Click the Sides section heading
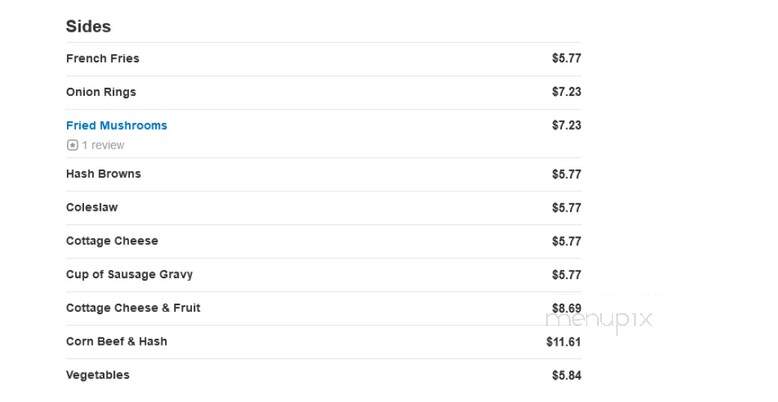 pyautogui.click(x=88, y=26)
